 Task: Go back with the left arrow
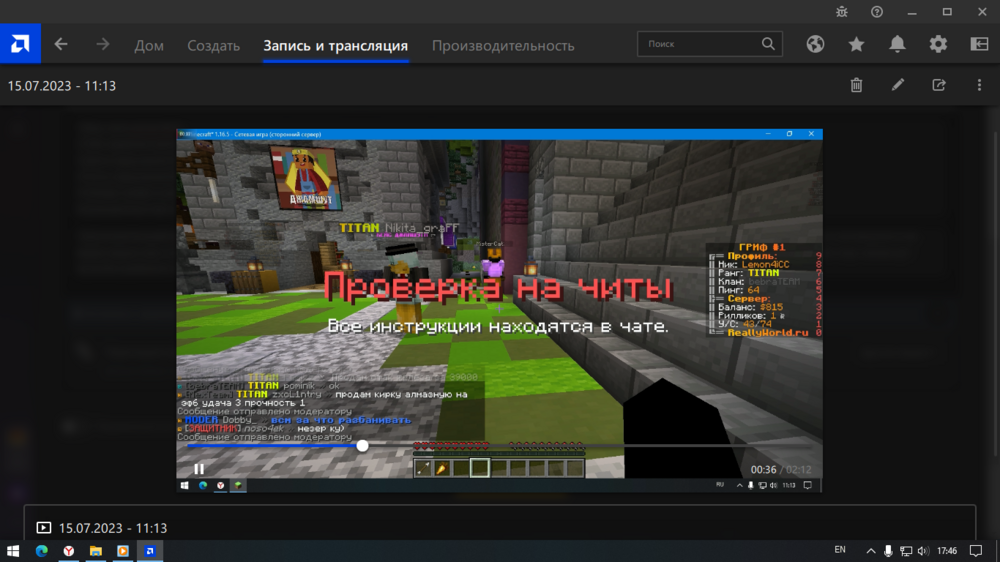click(x=61, y=44)
